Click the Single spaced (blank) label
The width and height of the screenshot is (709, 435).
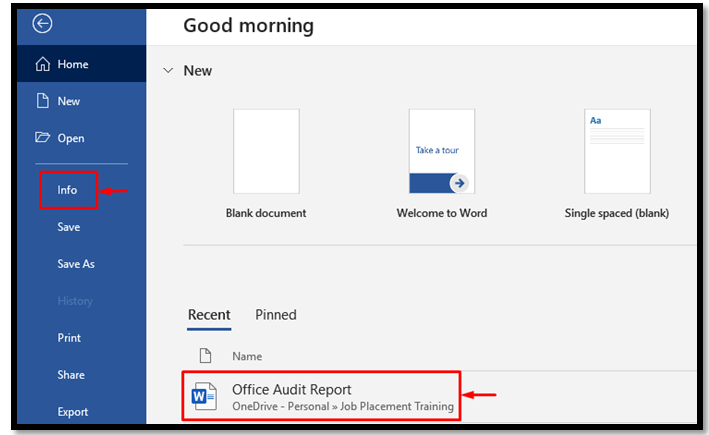pyautogui.click(x=617, y=213)
